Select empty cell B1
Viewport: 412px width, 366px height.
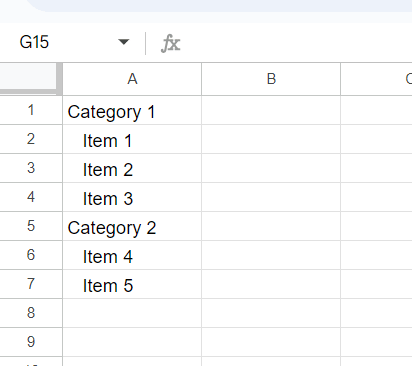271,110
